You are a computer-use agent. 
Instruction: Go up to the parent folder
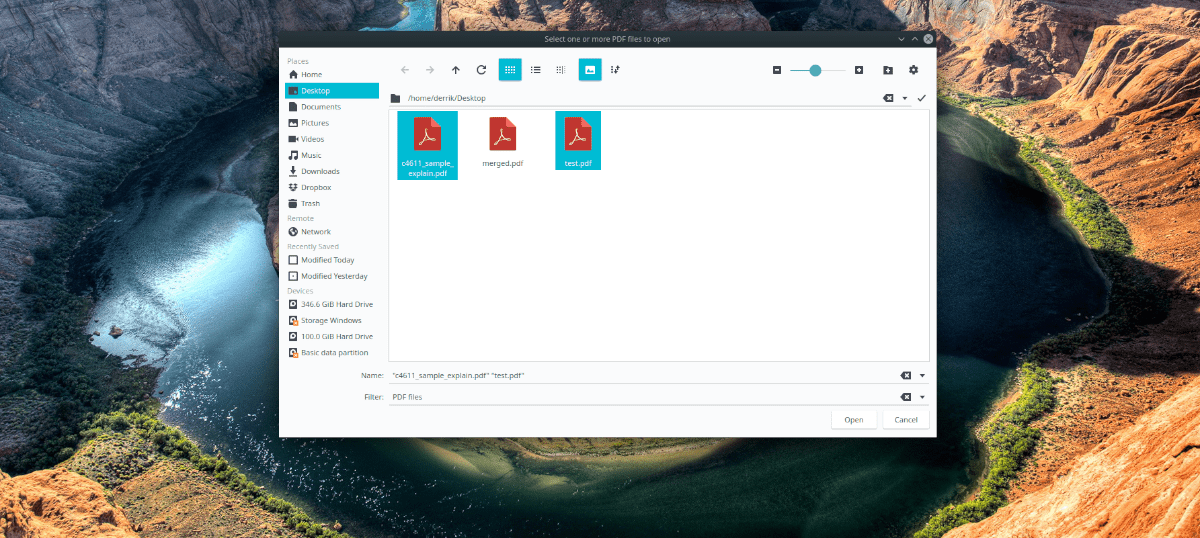pos(456,70)
